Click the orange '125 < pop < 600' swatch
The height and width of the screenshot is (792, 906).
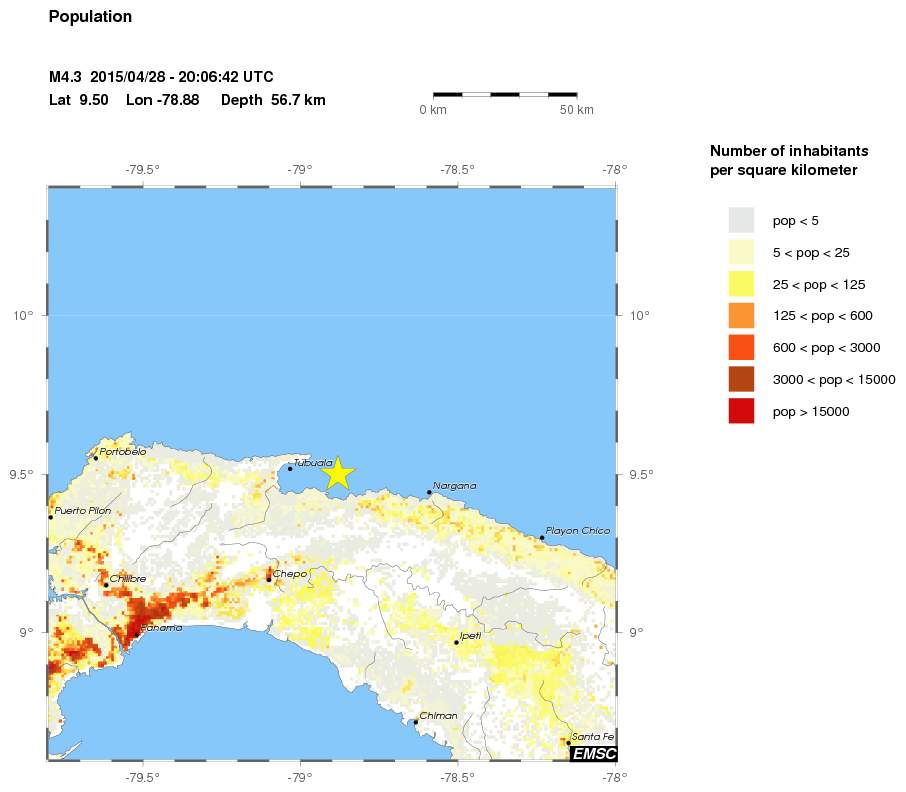pyautogui.click(x=741, y=315)
